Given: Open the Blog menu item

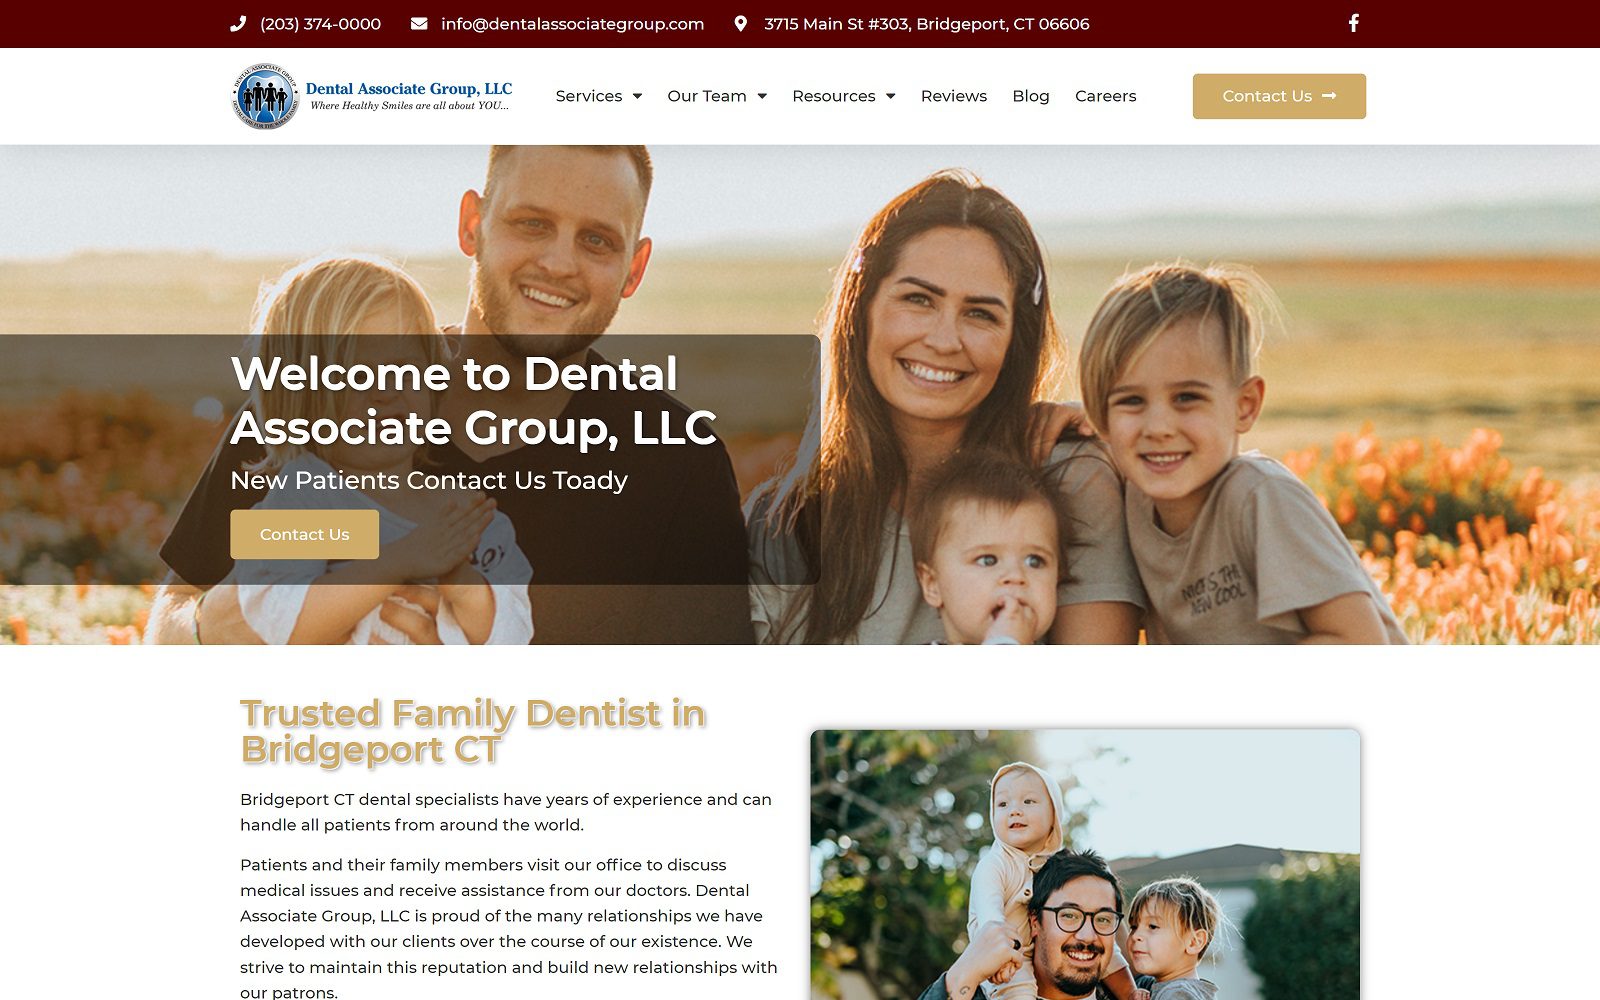Looking at the screenshot, I should (1031, 96).
